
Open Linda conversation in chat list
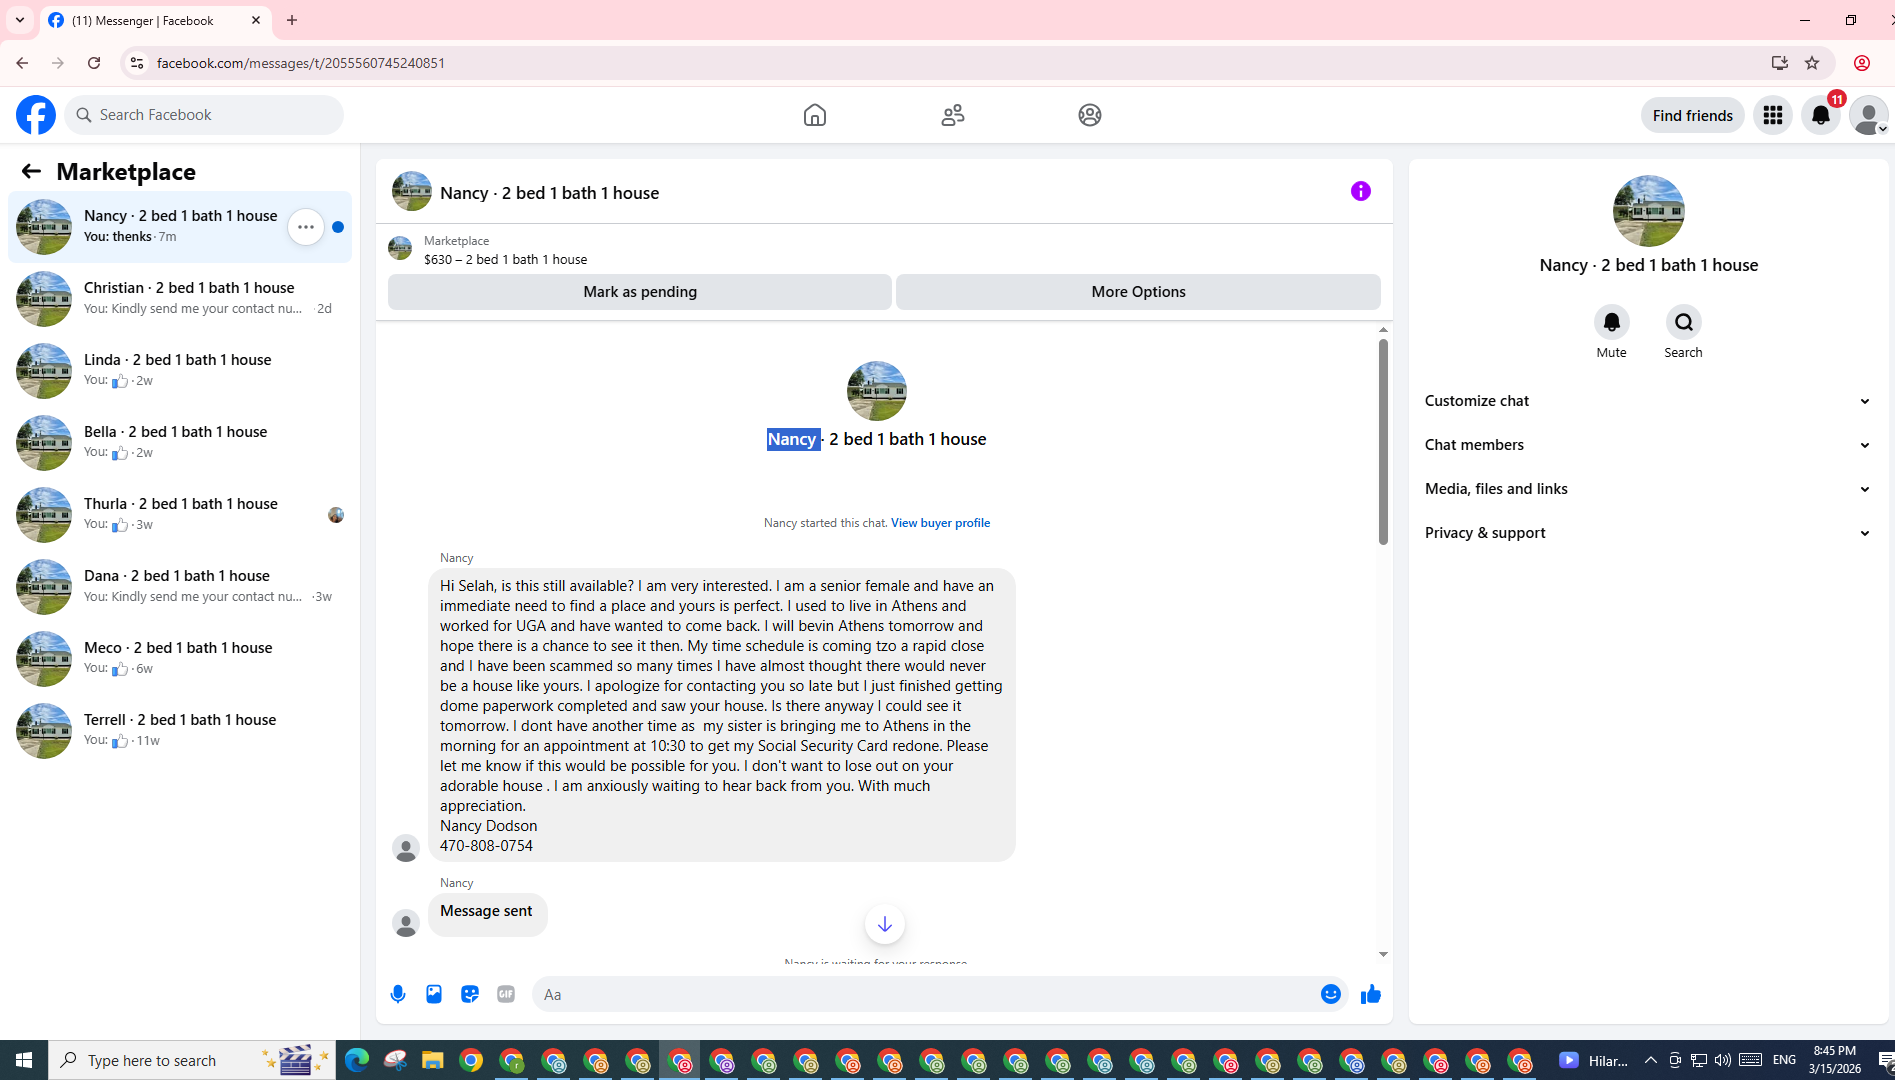point(180,371)
